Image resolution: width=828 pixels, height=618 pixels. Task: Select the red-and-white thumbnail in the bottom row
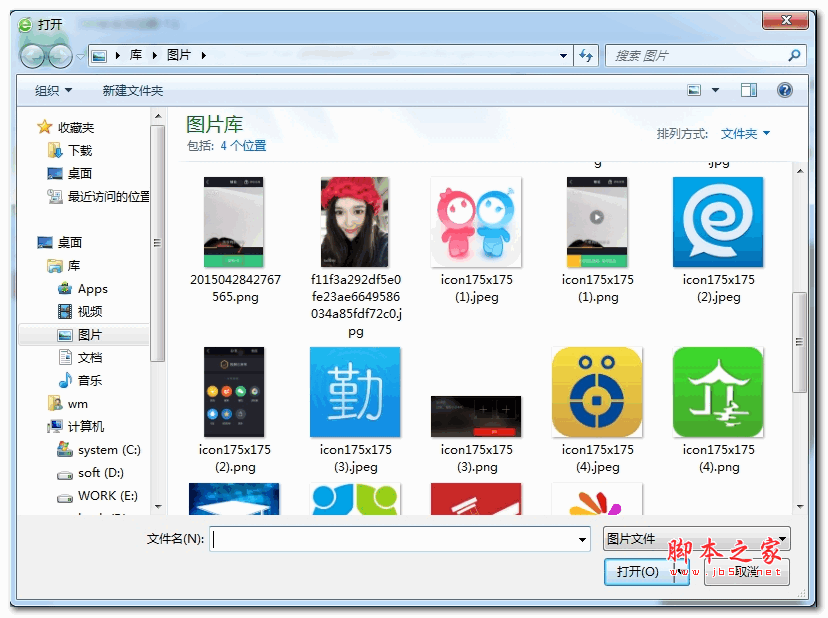[476, 498]
